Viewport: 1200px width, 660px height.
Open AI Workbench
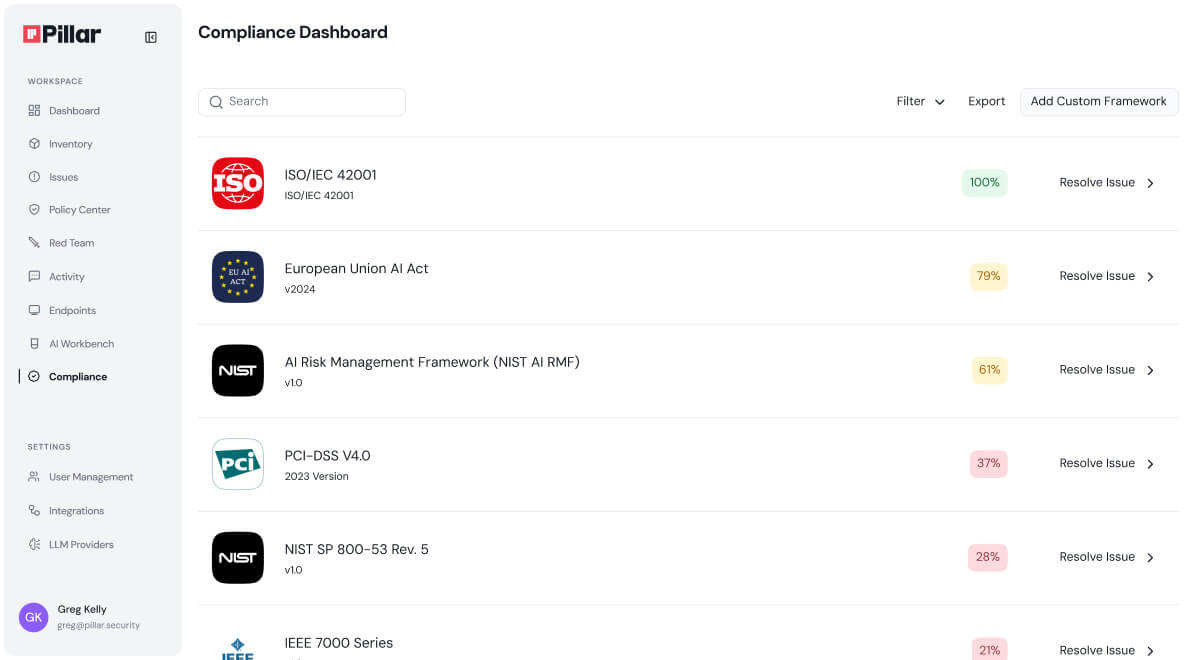point(81,344)
